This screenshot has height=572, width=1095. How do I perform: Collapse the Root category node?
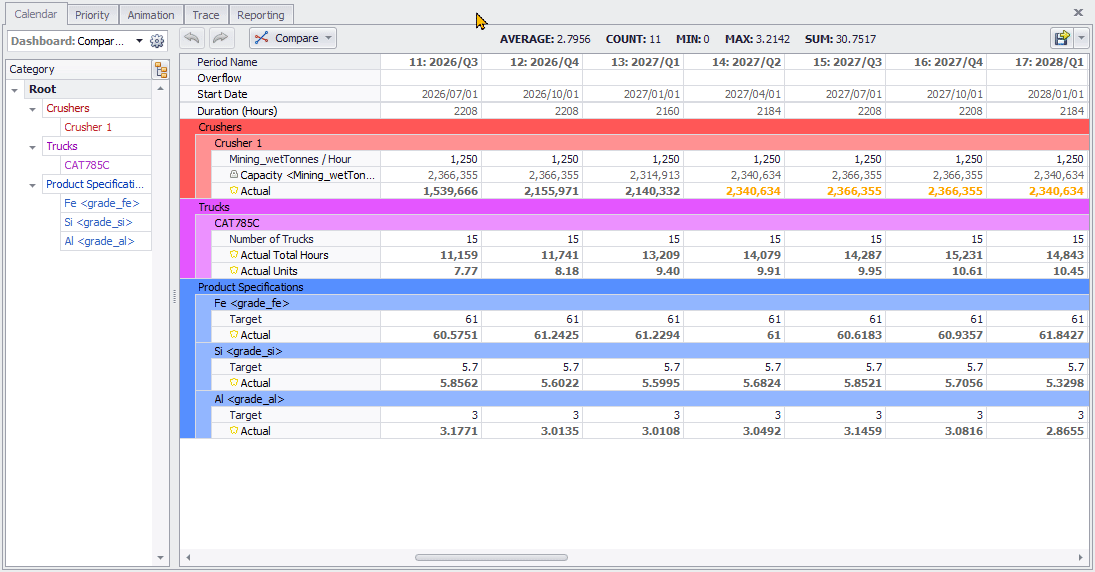15,90
